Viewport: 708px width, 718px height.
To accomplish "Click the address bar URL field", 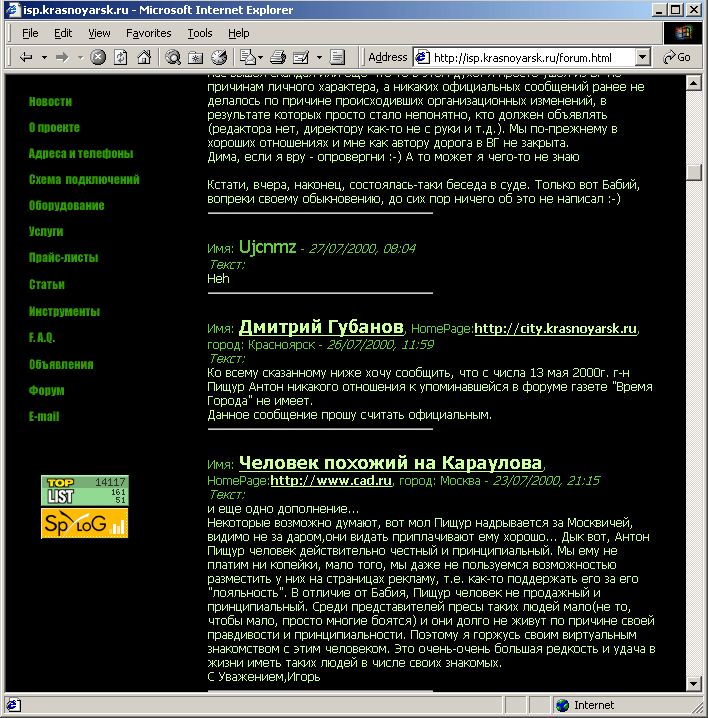I will 522,58.
